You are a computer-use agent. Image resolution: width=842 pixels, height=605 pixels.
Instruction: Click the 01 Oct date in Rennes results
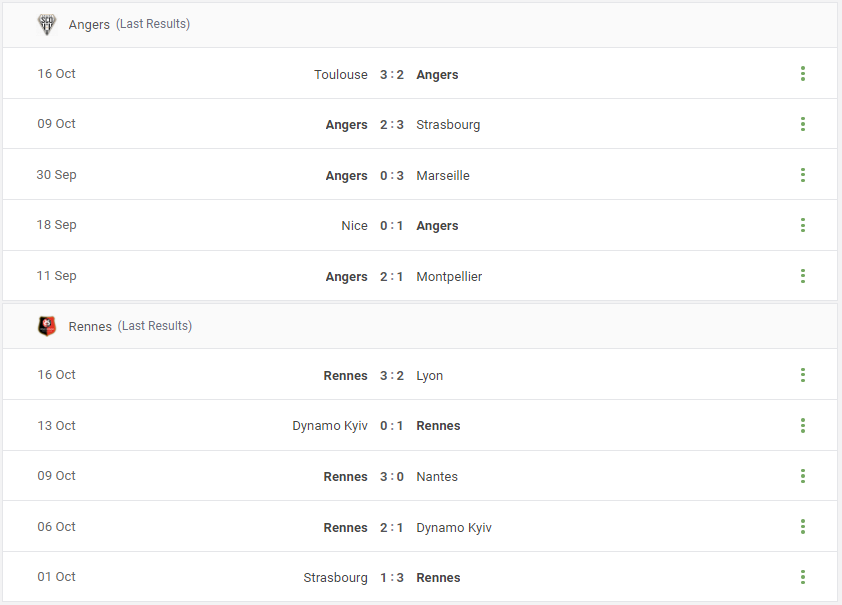pyautogui.click(x=56, y=577)
